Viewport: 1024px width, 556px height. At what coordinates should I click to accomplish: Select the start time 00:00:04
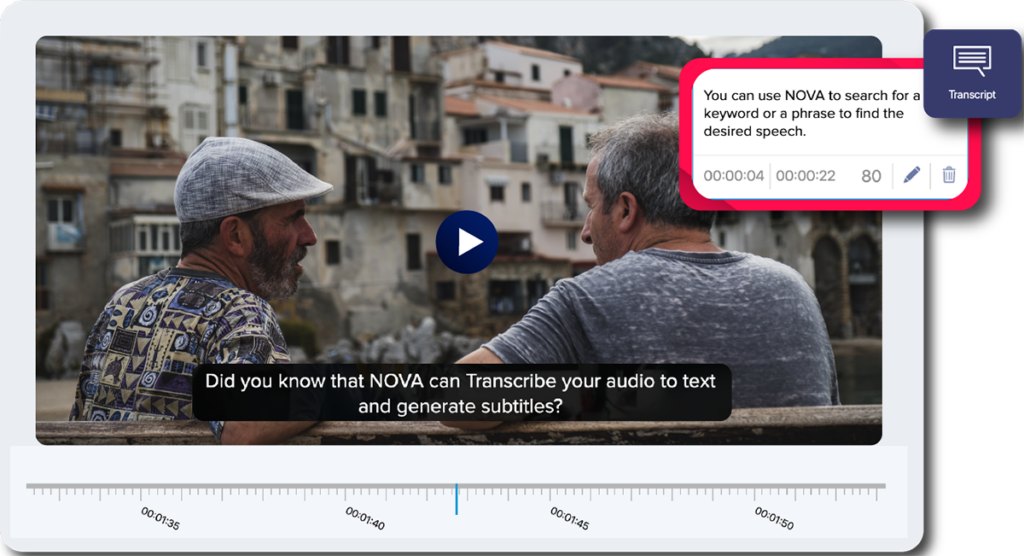733,176
